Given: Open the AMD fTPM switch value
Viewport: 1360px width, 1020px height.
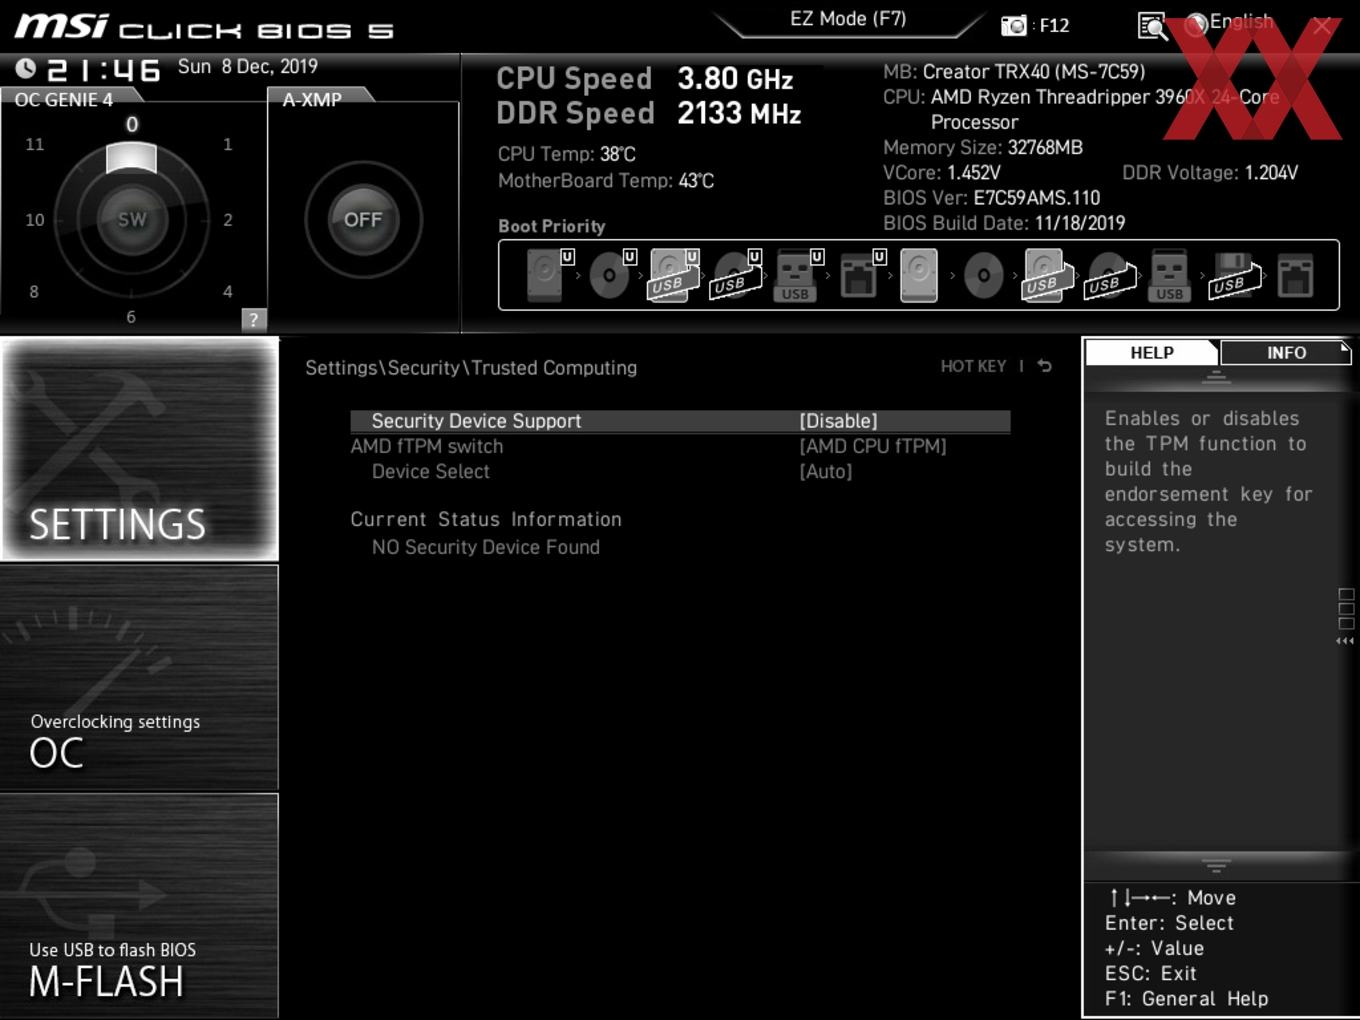Looking at the screenshot, I should (873, 446).
